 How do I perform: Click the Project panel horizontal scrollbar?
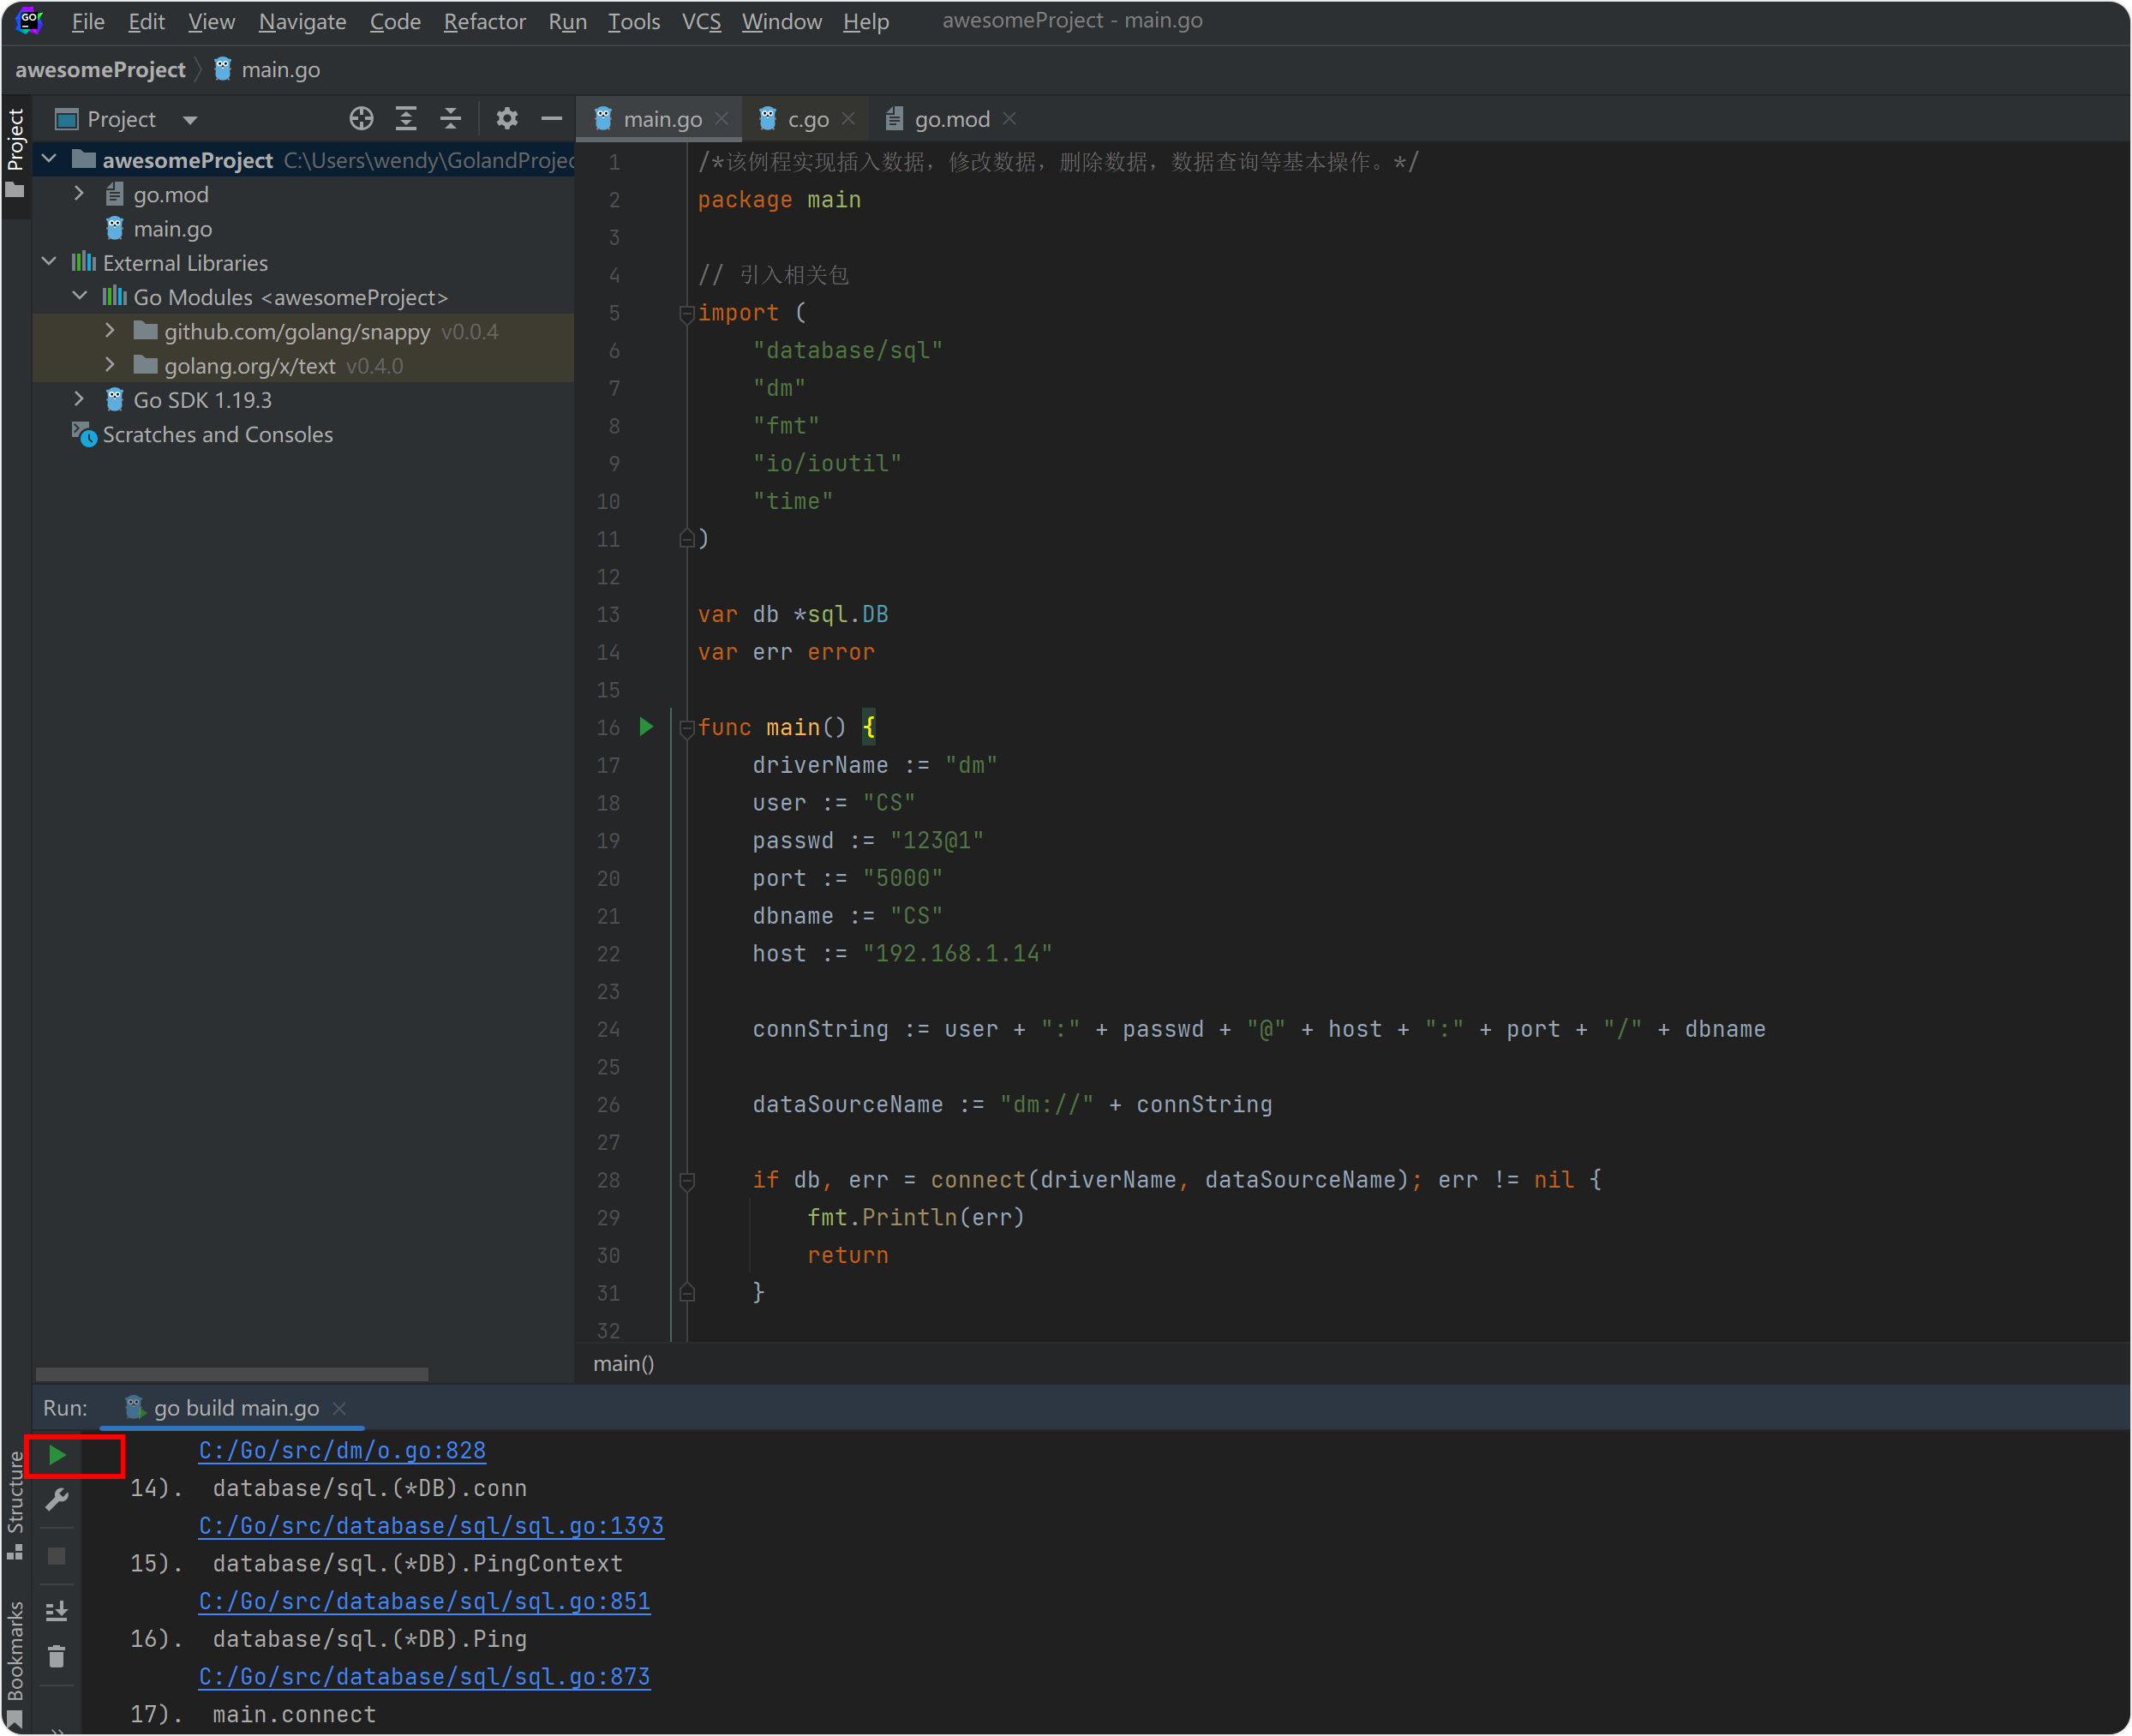click(x=232, y=1374)
